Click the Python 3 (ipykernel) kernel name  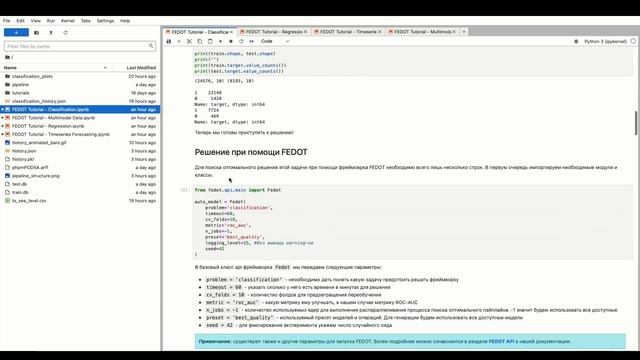(605, 41)
